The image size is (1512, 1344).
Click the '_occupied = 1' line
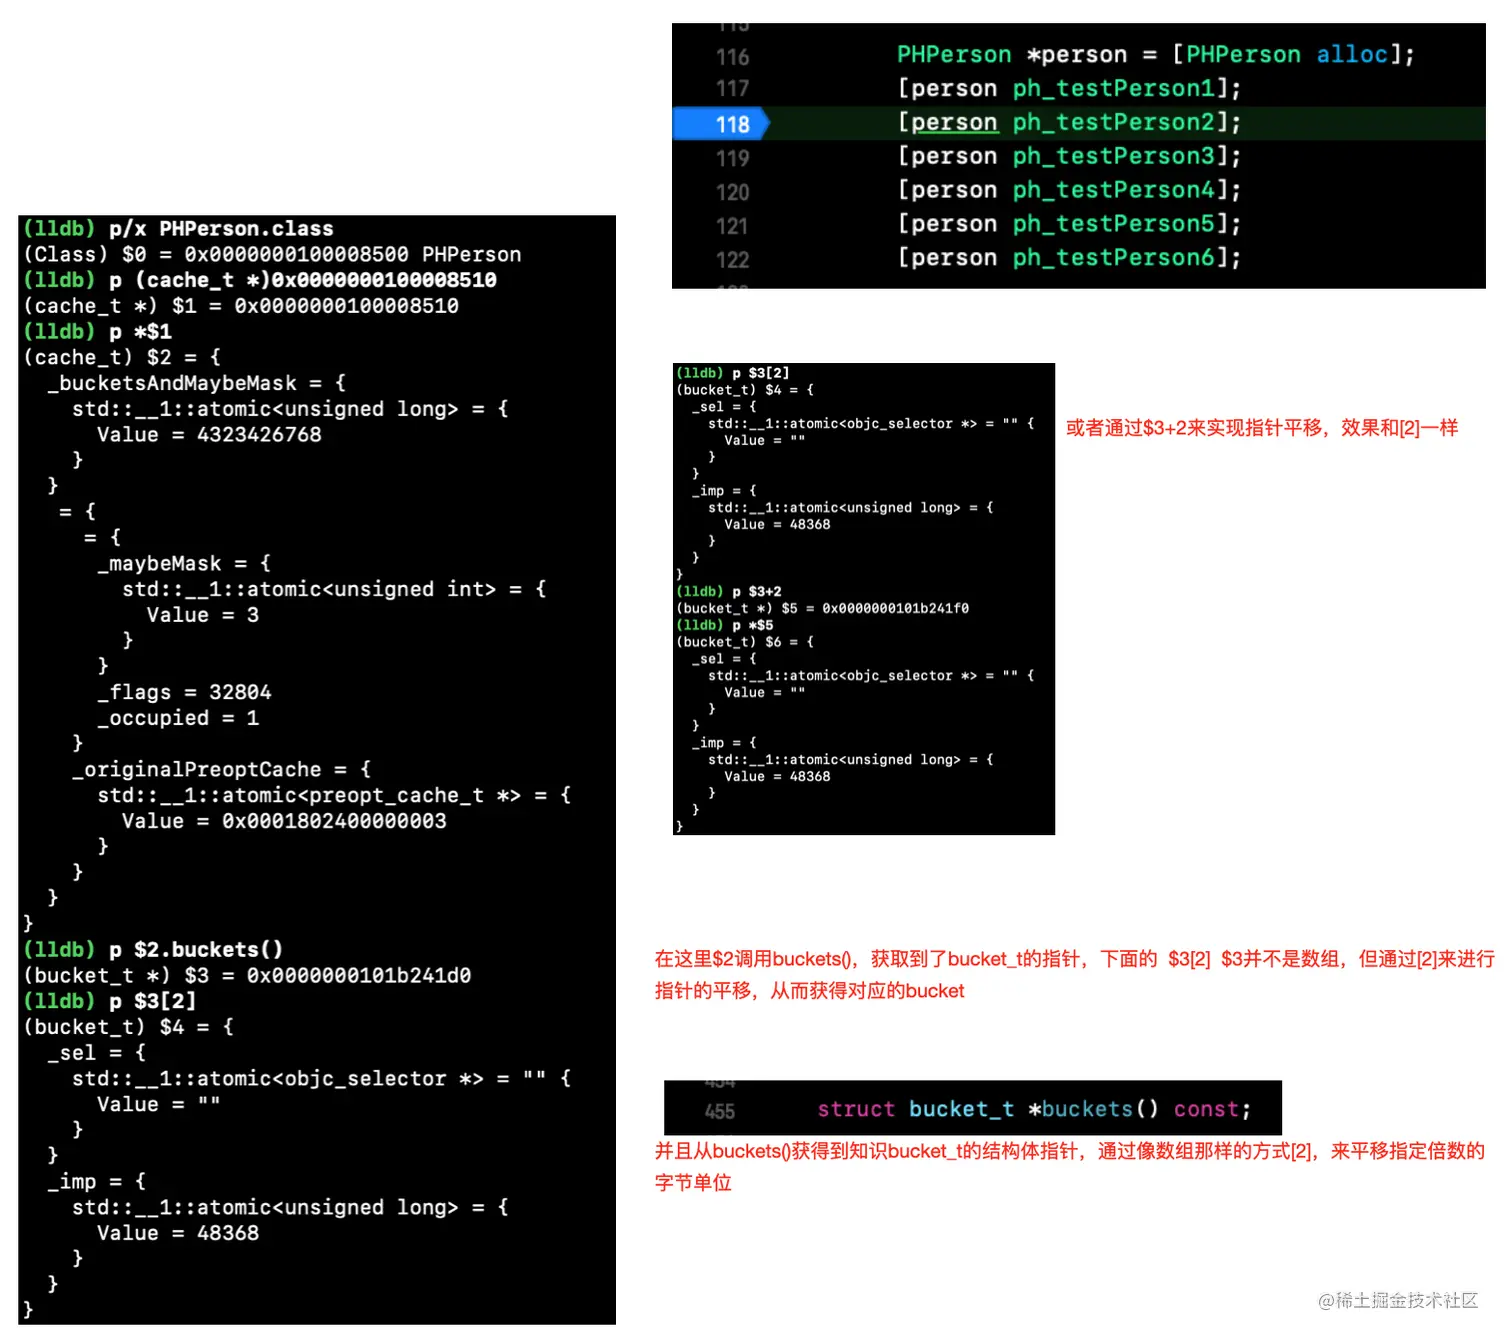[178, 718]
